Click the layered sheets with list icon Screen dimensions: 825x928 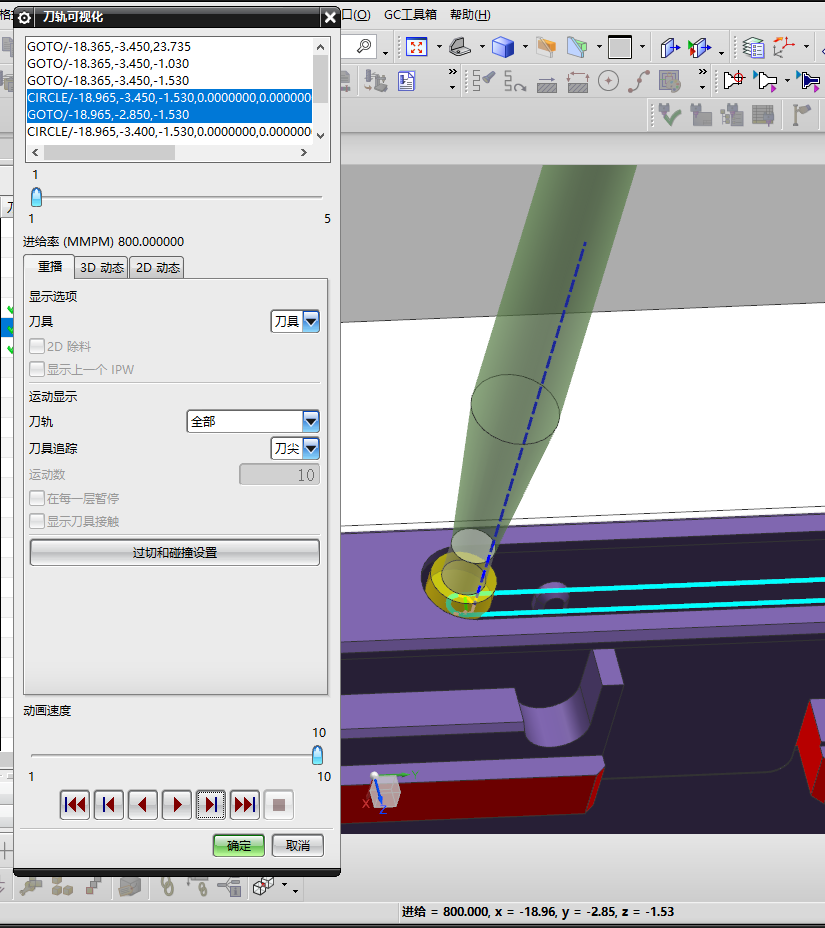(x=753, y=47)
